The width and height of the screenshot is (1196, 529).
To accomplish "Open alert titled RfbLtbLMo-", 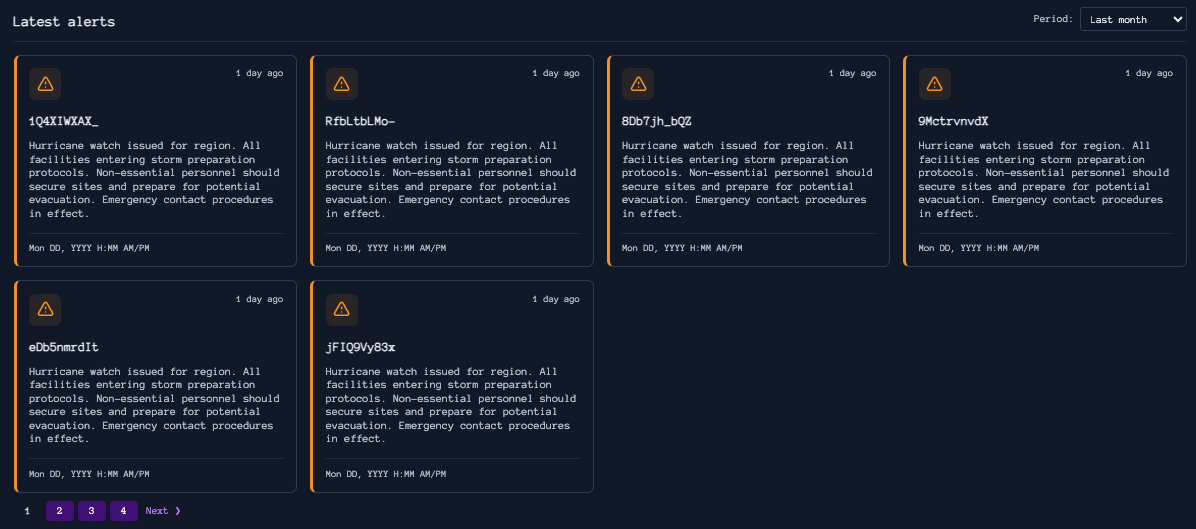I will tap(360, 121).
